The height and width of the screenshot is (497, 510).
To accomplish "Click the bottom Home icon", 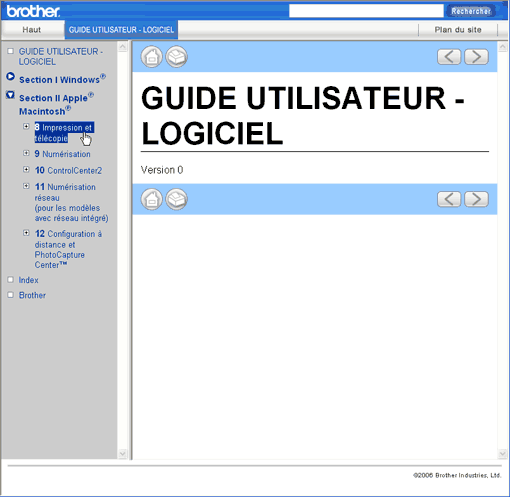I will pos(152,199).
